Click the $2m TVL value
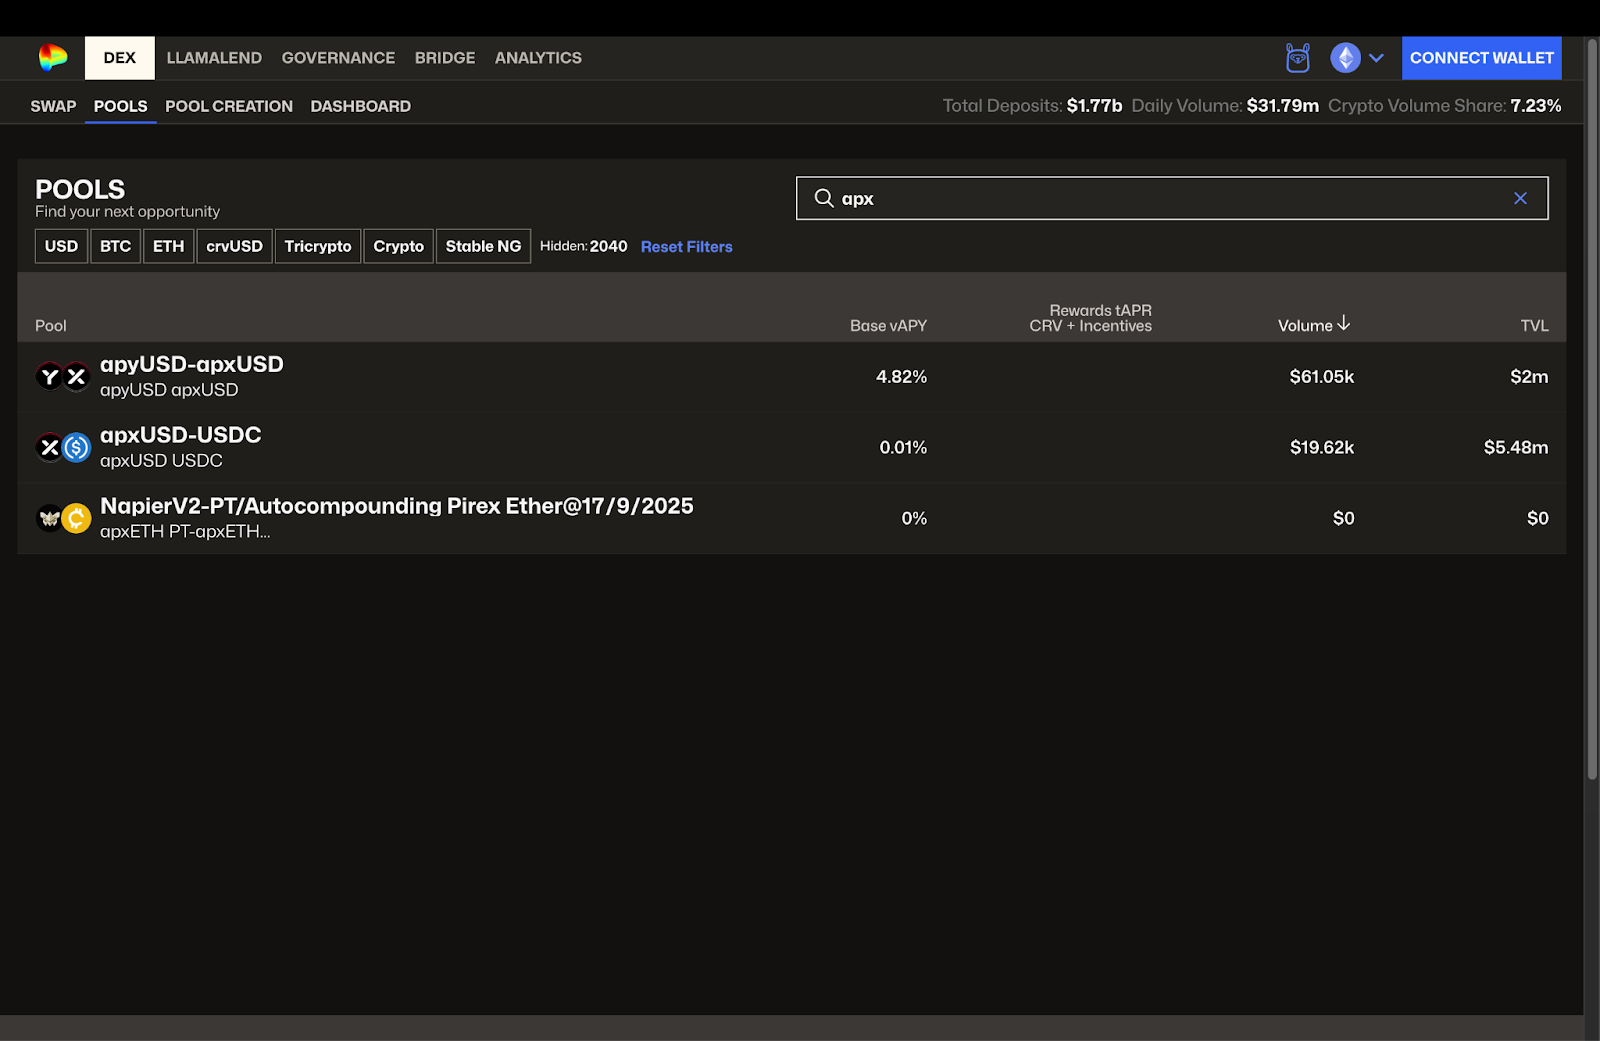 coord(1529,377)
